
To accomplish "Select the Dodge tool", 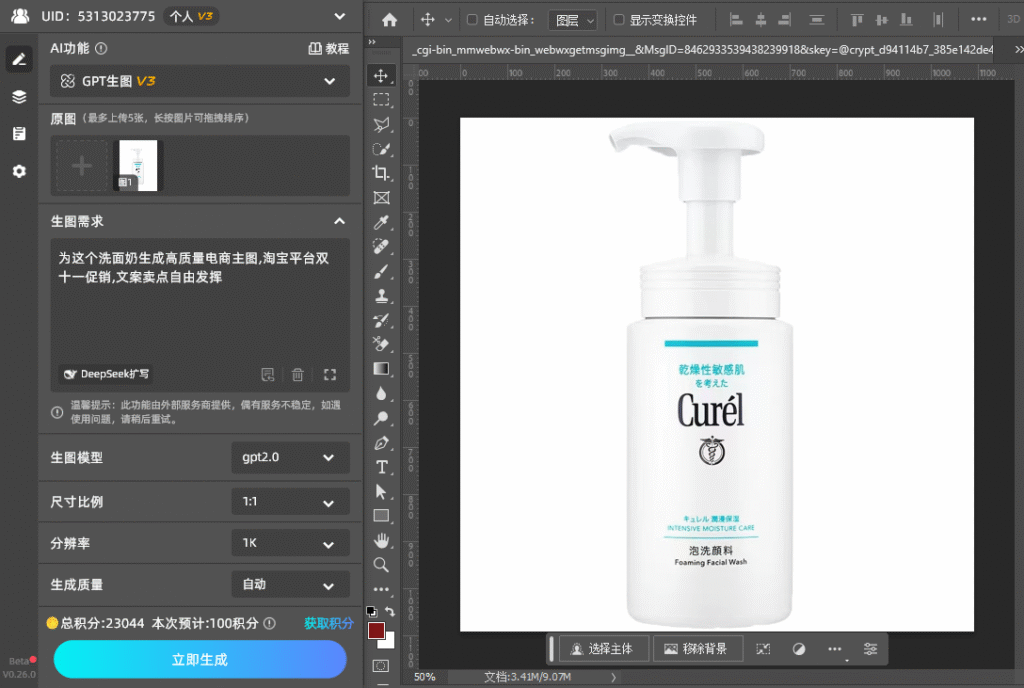I will click(381, 418).
